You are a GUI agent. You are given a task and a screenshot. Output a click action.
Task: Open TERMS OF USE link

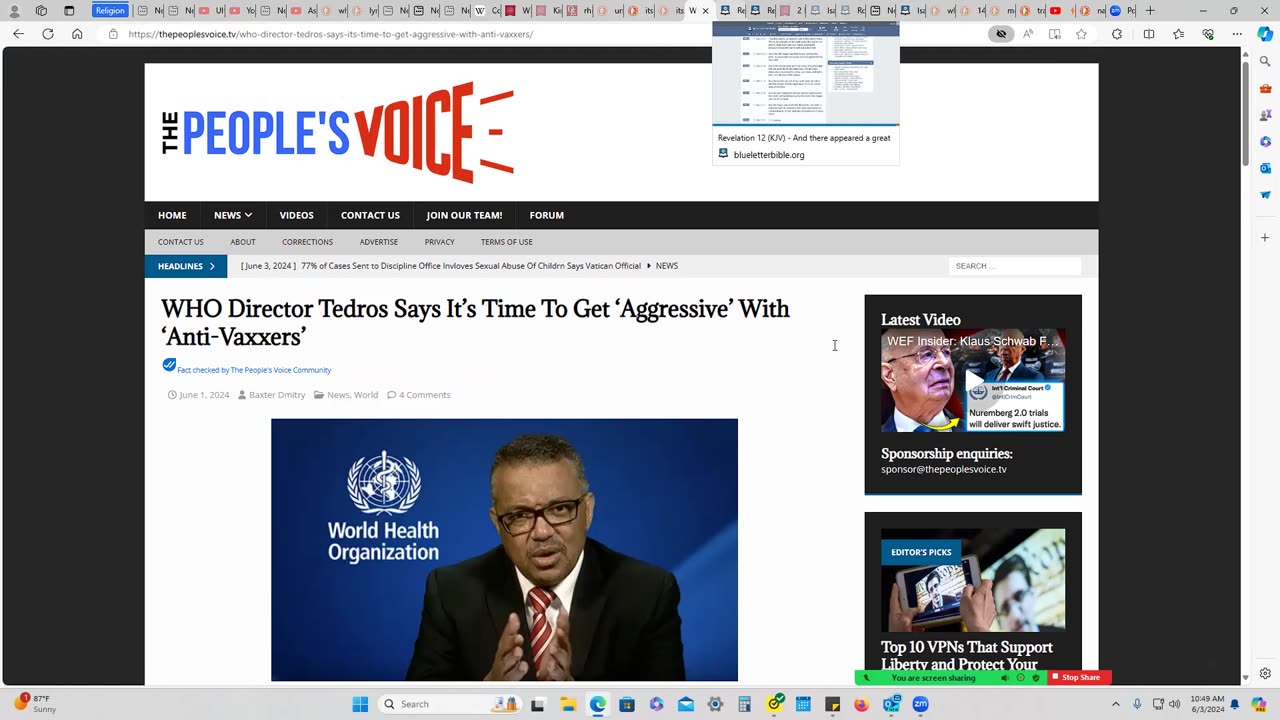click(x=506, y=242)
